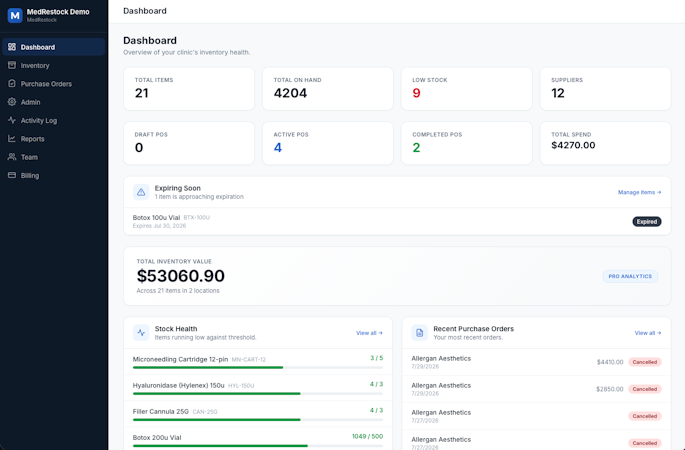This screenshot has width=685, height=450.
Task: Click the Recent Purchase Orders document icon
Action: (x=419, y=333)
